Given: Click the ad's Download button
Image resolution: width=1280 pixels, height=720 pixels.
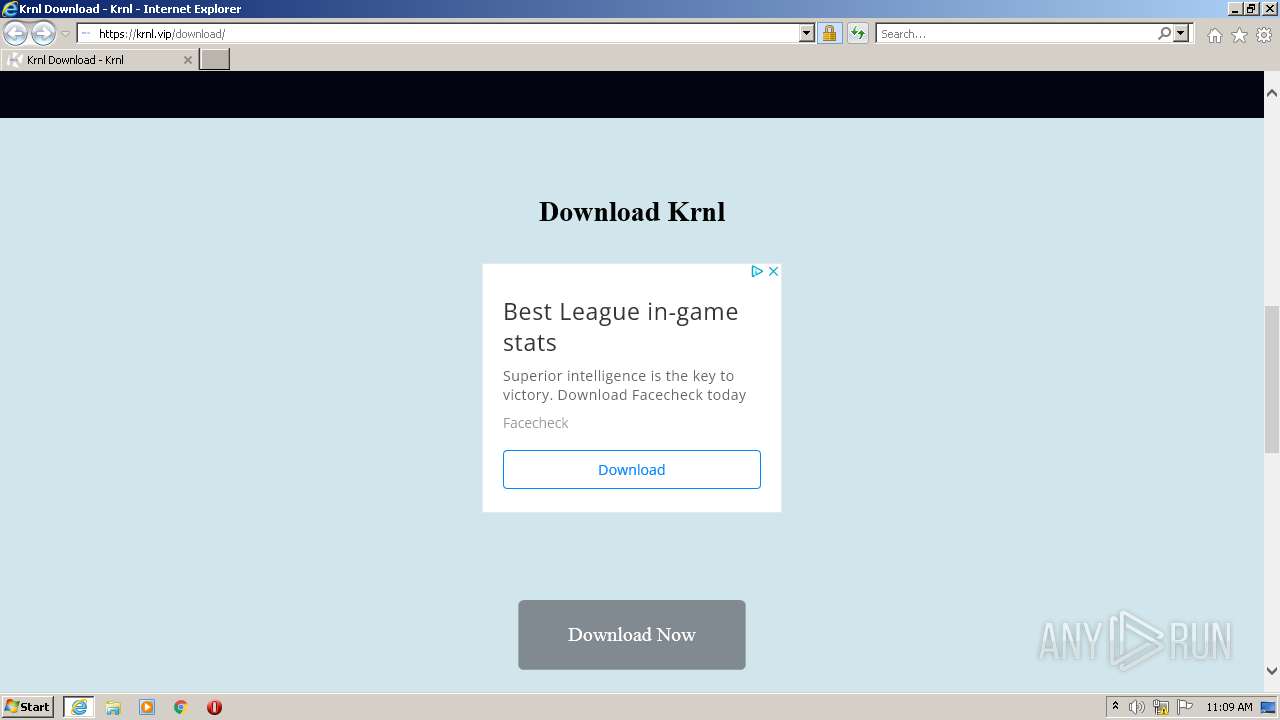Looking at the screenshot, I should coord(632,469).
